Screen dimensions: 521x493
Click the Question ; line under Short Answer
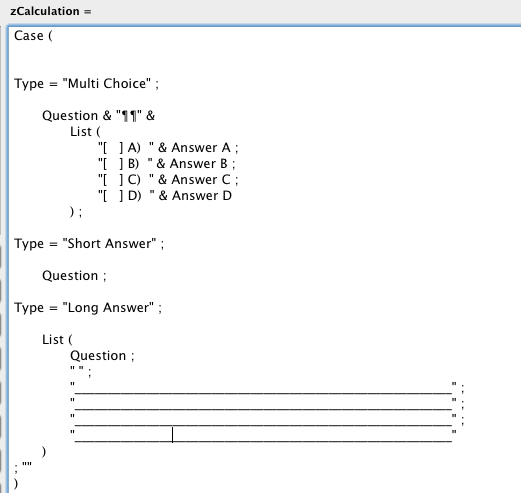pyautogui.click(x=74, y=276)
